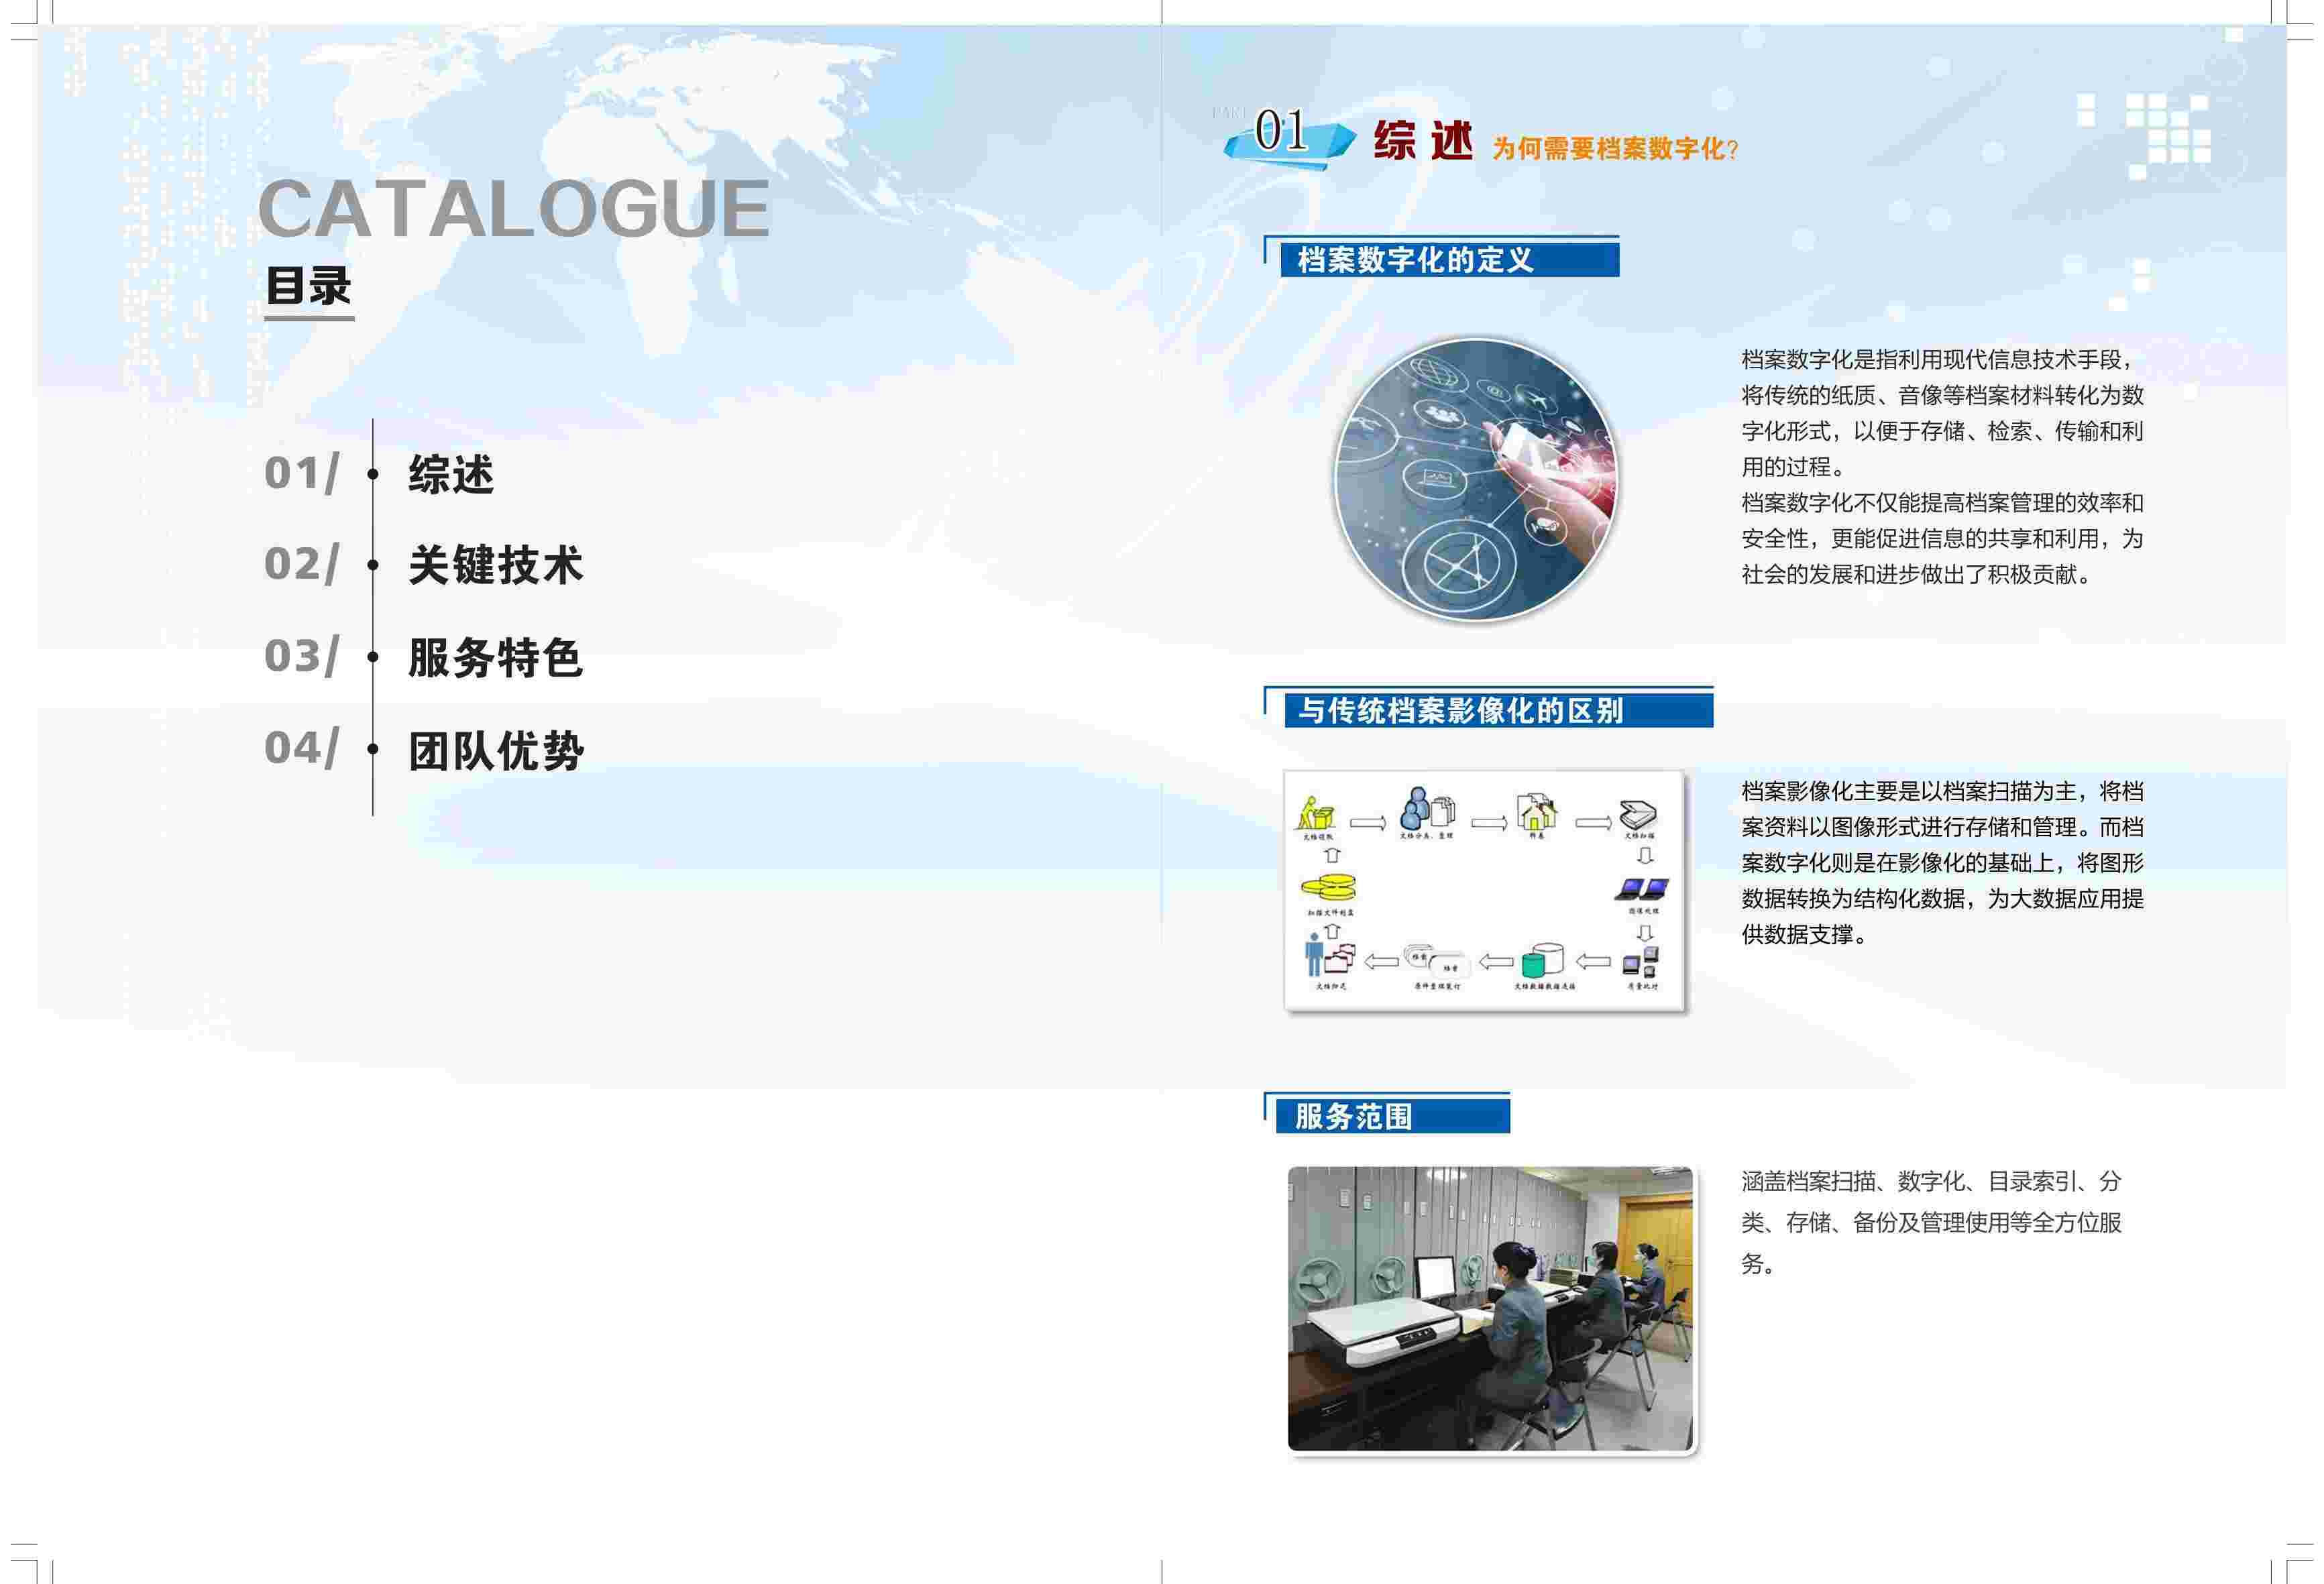2324x1584 pixels.
Task: Click the 档案数字化的定义 blue header
Action: click(1449, 259)
